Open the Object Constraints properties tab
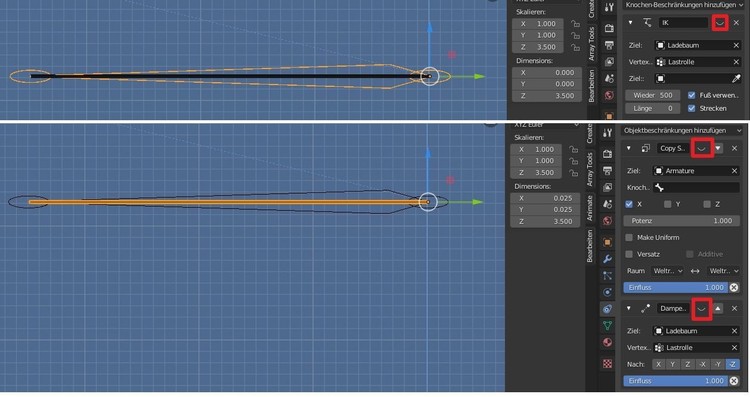750x397 pixels. coord(607,309)
